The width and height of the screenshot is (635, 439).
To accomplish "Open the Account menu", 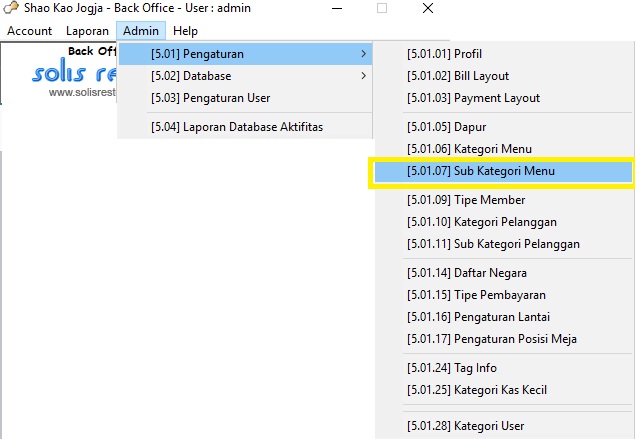I will tap(29, 31).
